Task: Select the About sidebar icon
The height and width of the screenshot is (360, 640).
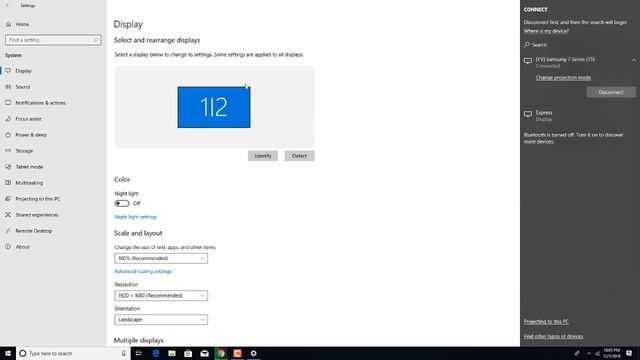Action: (8, 247)
